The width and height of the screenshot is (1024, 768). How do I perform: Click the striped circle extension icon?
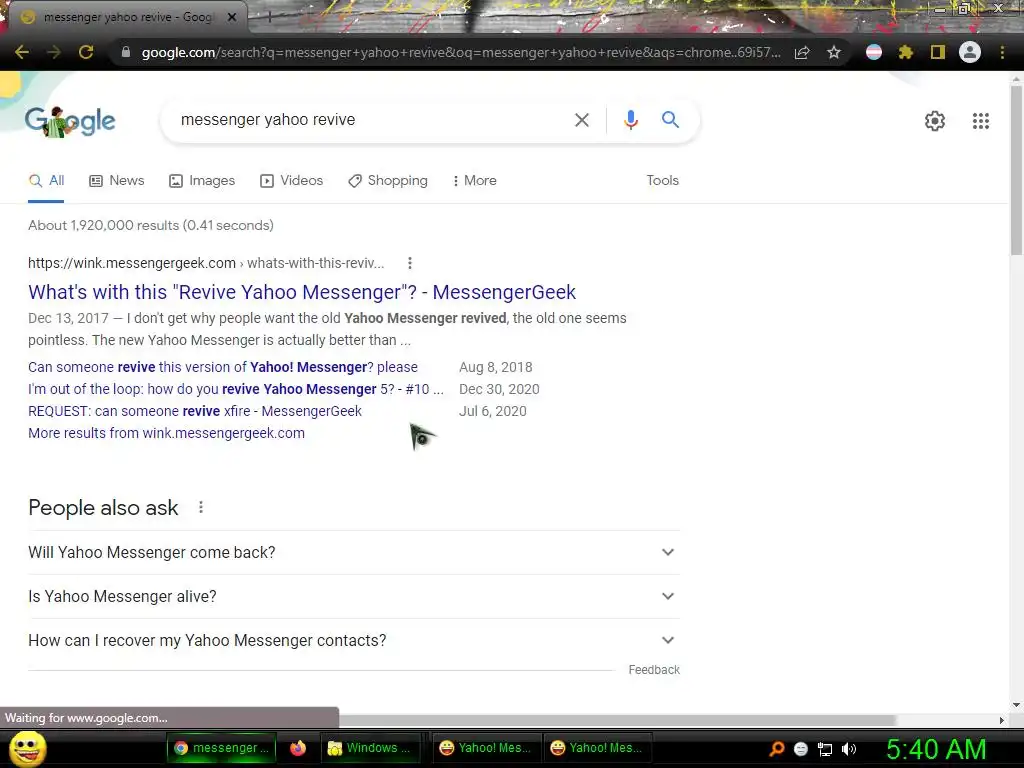click(x=874, y=52)
